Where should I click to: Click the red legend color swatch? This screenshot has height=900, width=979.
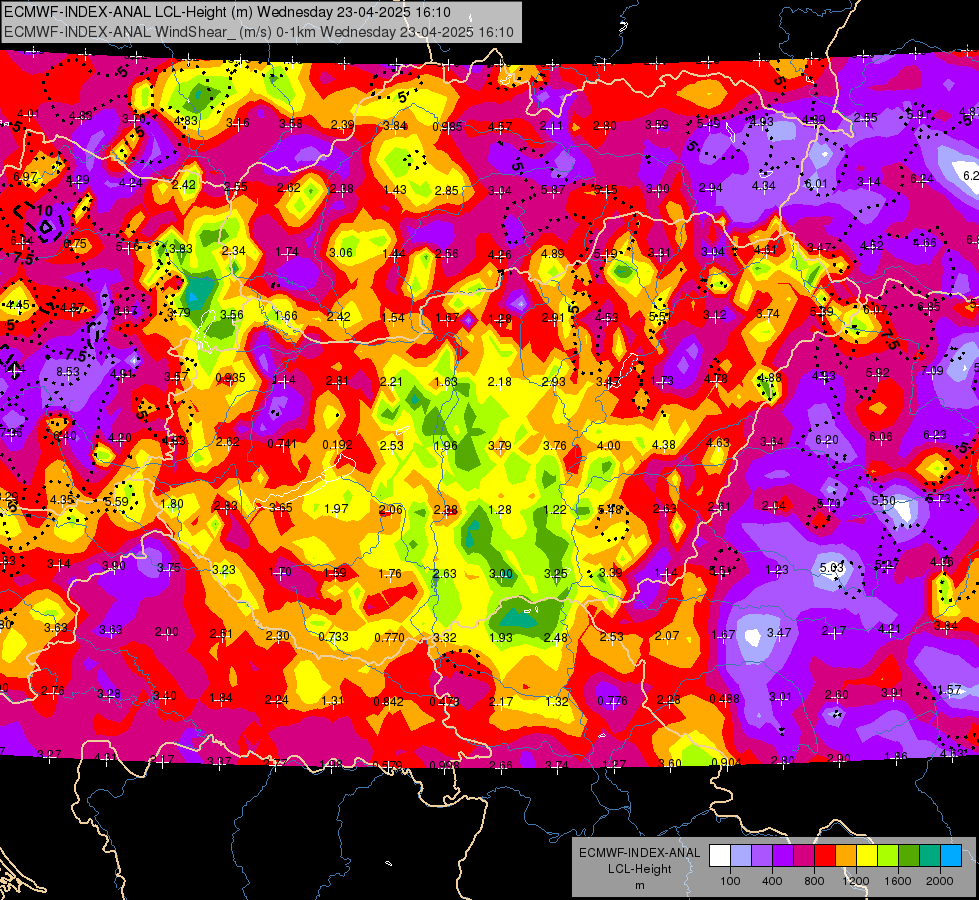pos(825,856)
